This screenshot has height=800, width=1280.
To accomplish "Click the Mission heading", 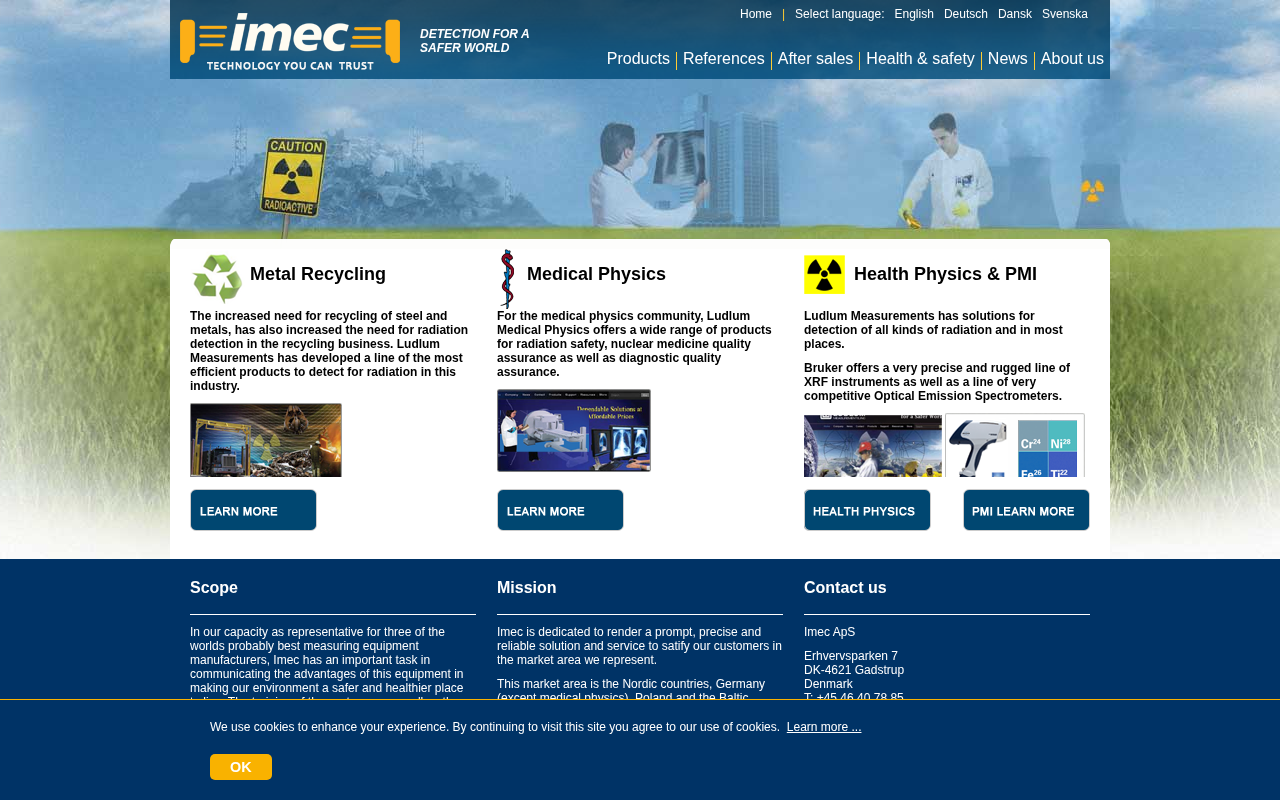I will pos(527,588).
